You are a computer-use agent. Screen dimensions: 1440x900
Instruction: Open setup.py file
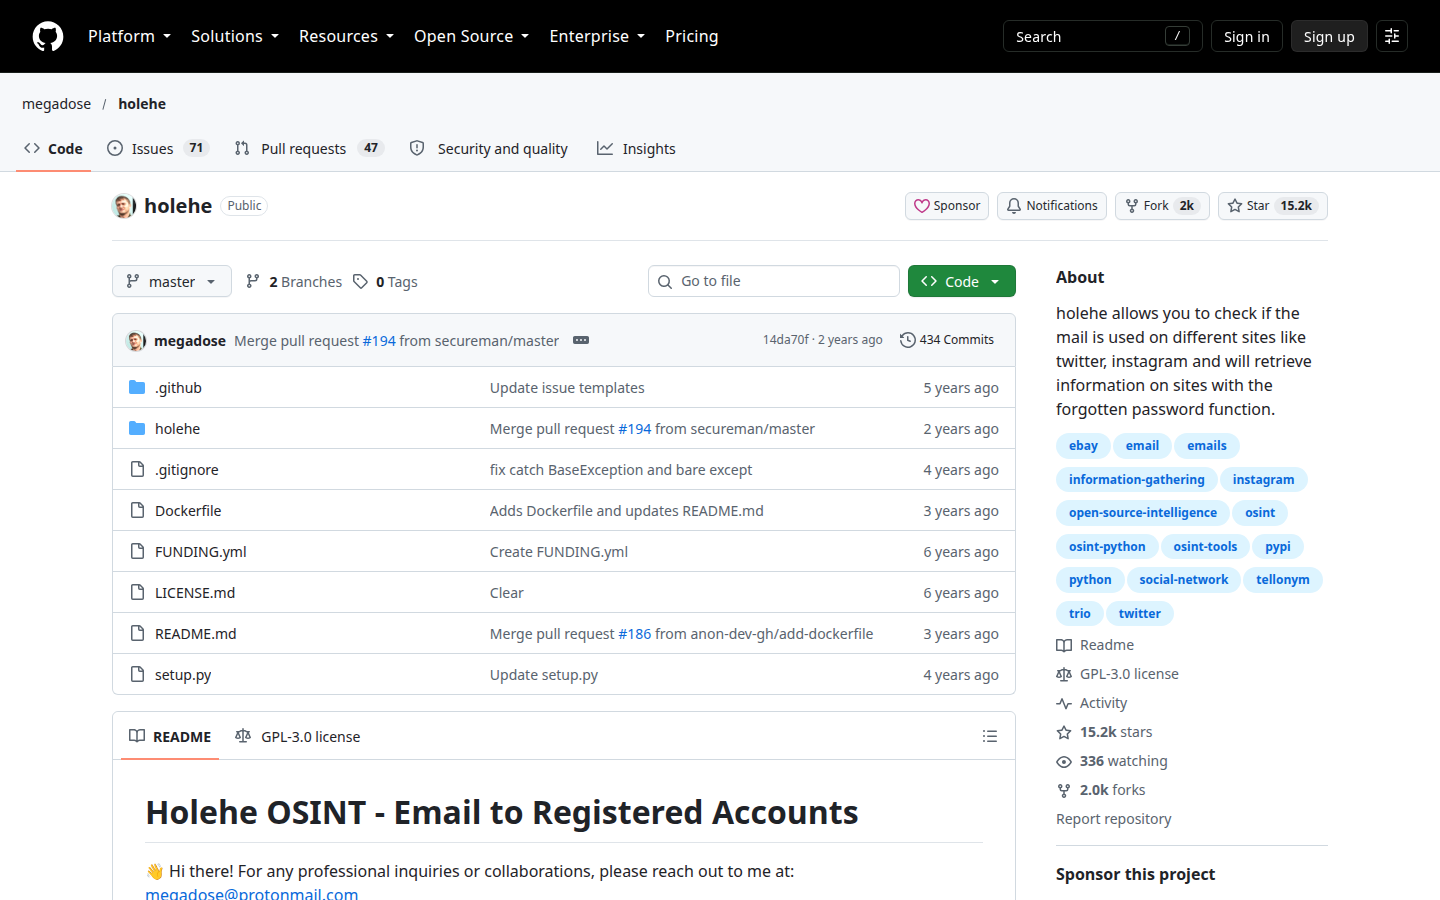tap(183, 675)
